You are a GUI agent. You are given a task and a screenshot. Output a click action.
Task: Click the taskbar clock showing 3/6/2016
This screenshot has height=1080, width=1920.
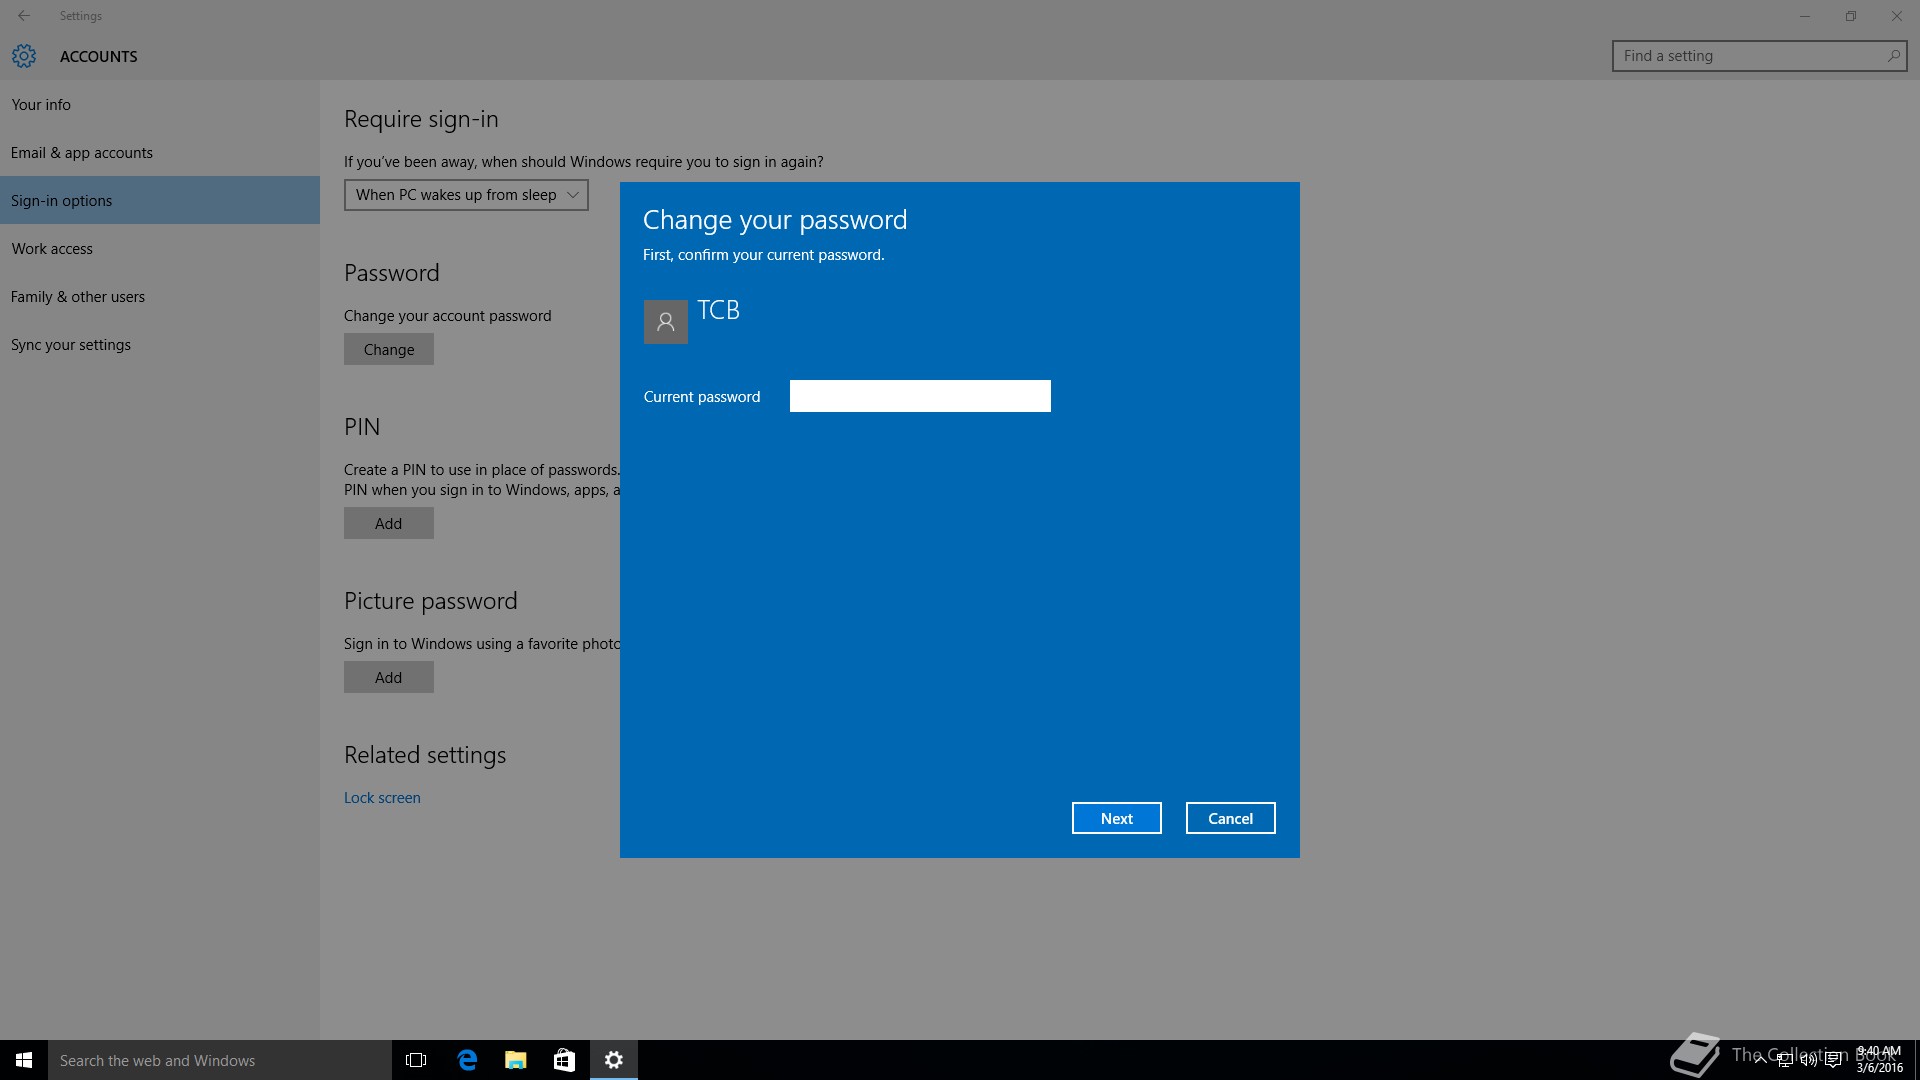pos(1879,1060)
